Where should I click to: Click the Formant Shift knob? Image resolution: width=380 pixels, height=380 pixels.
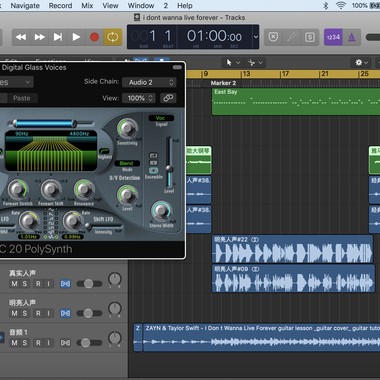point(51,189)
